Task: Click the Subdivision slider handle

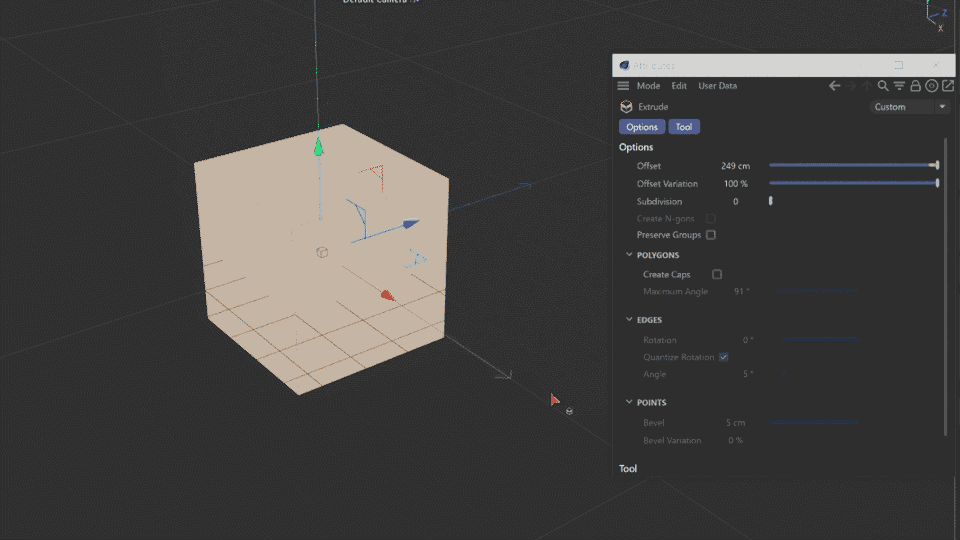Action: point(771,201)
